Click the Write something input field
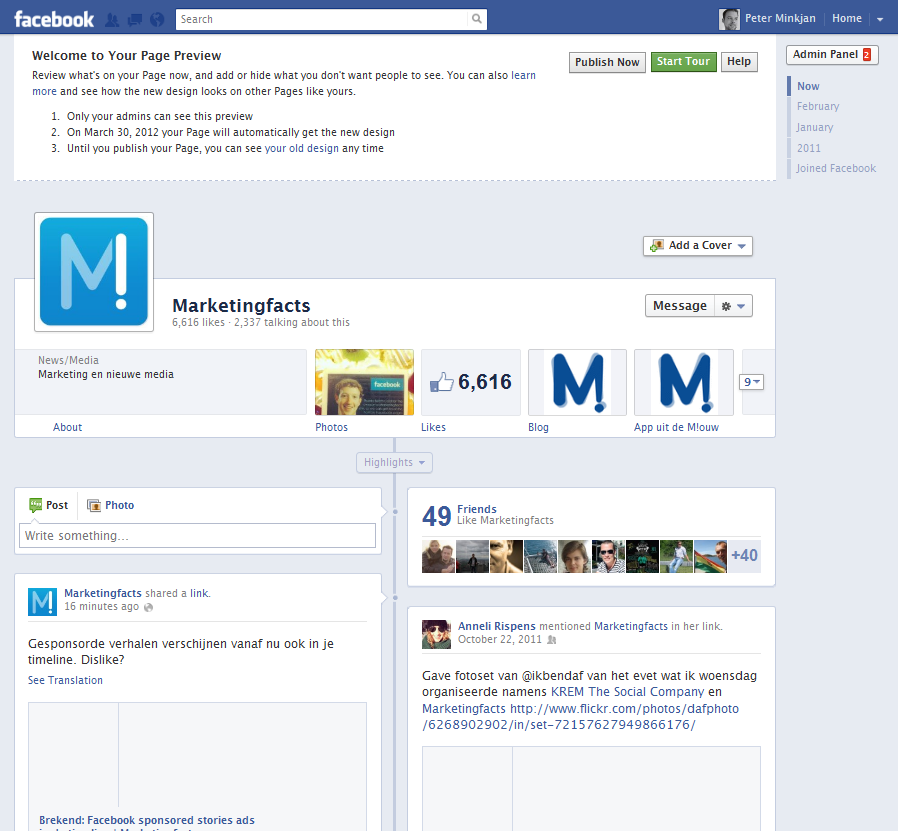898x831 pixels. (198, 536)
